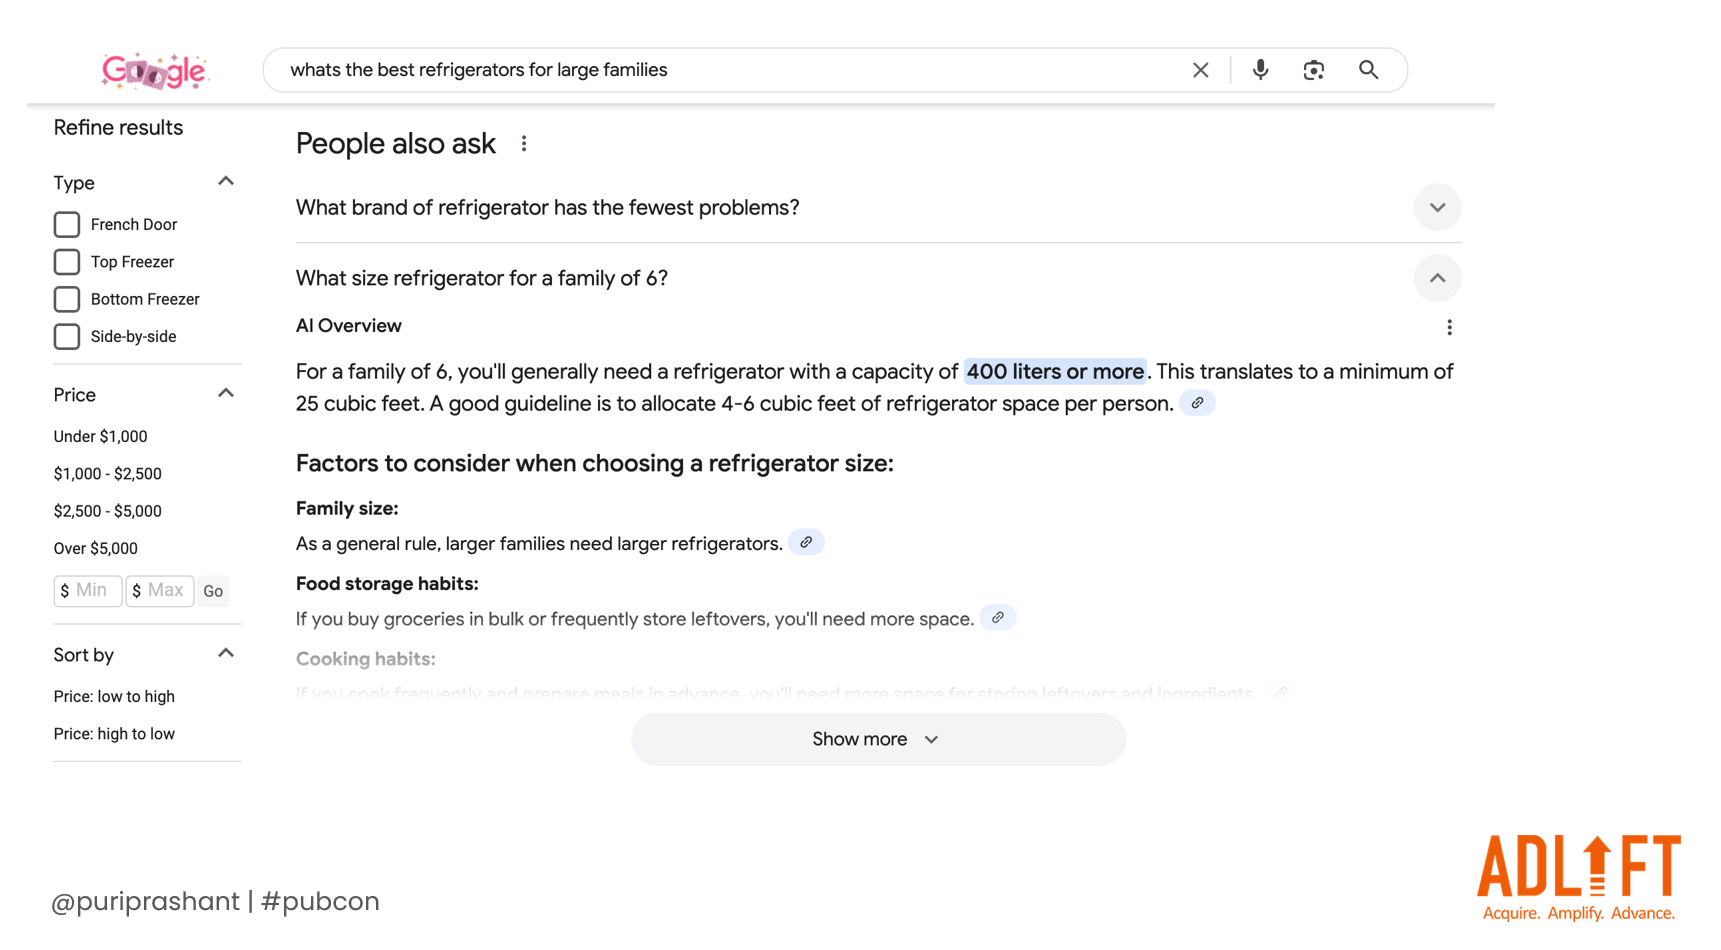Expand fewest problems brand question

[x=1437, y=208]
